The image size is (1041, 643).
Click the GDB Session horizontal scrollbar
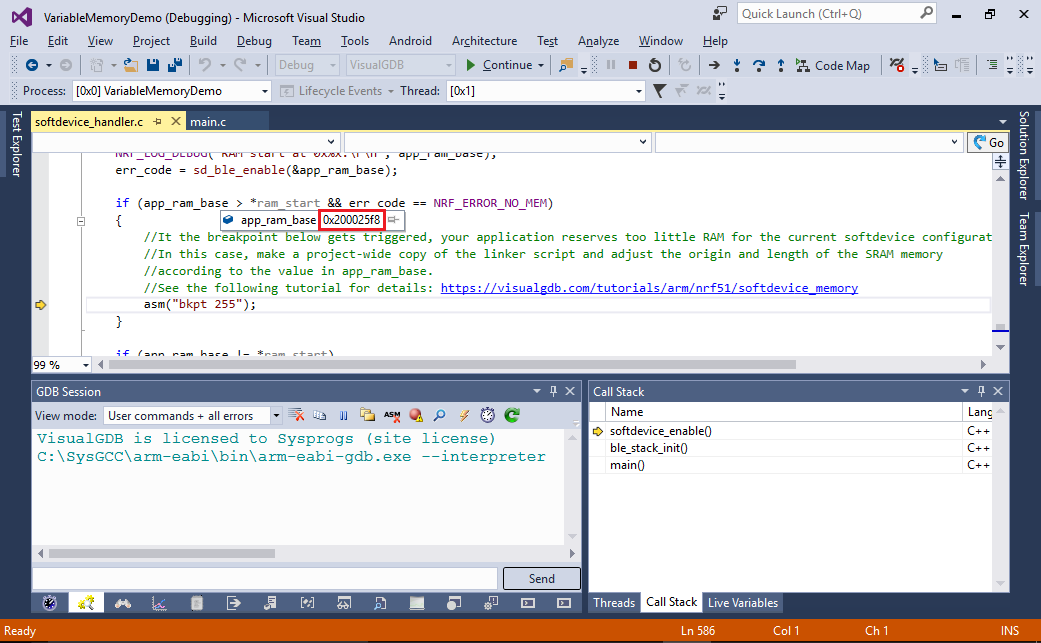162,553
